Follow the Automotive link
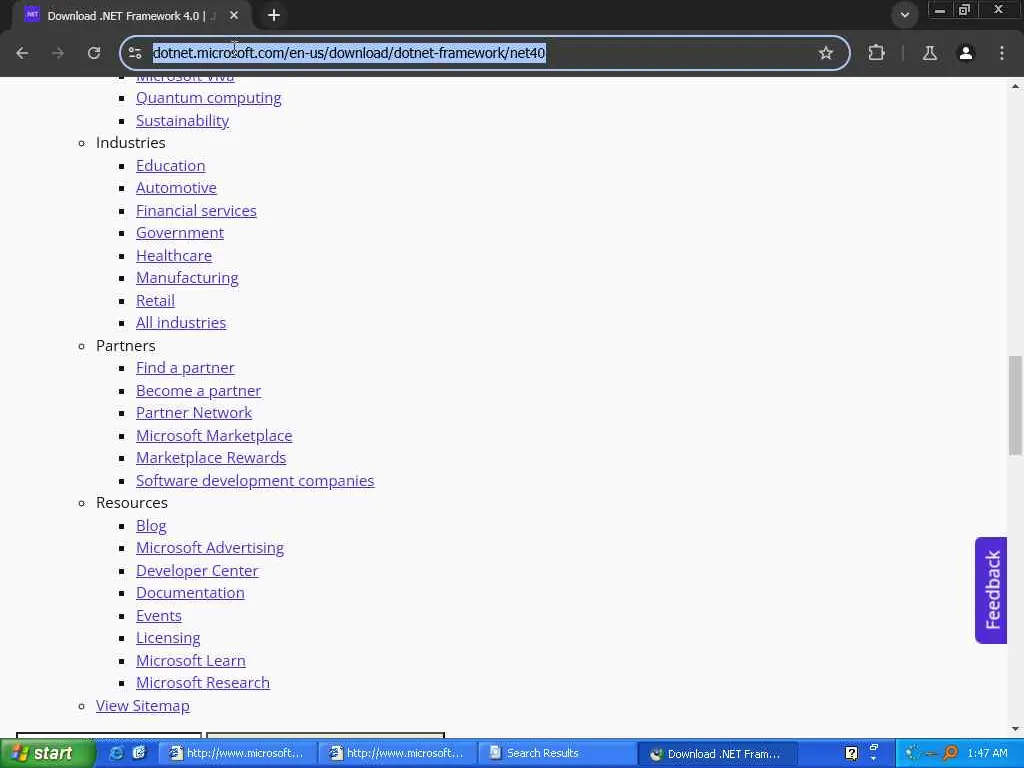This screenshot has height=768, width=1024. (x=176, y=188)
